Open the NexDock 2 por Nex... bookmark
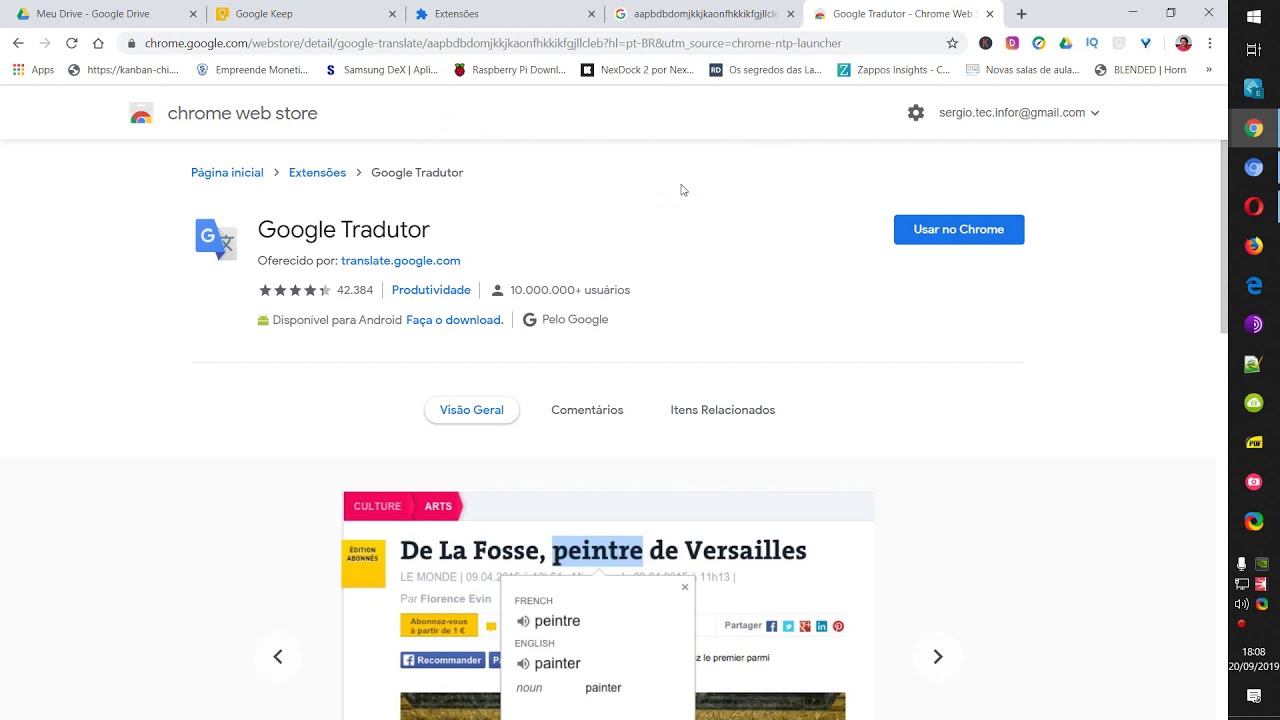The image size is (1280, 720). 638,70
